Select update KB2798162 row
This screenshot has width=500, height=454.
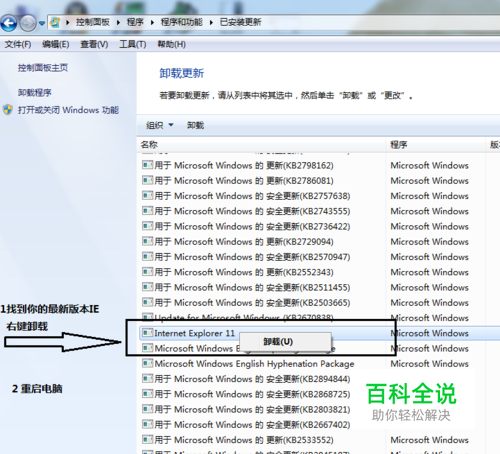pyautogui.click(x=244, y=165)
